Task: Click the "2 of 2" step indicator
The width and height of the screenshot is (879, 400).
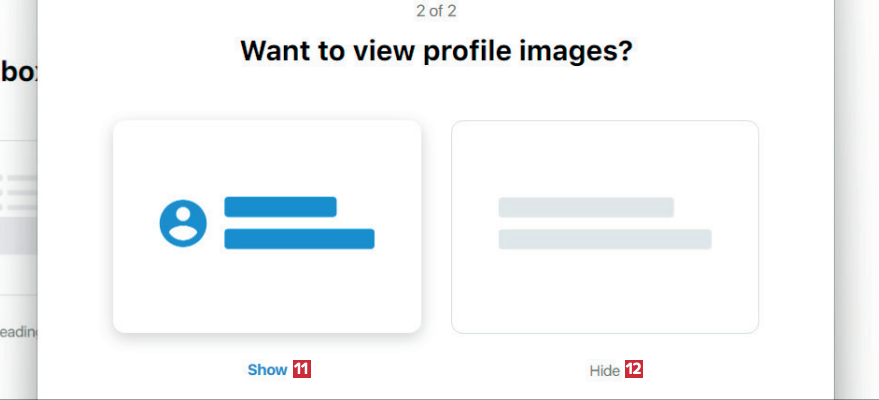Action: point(436,12)
